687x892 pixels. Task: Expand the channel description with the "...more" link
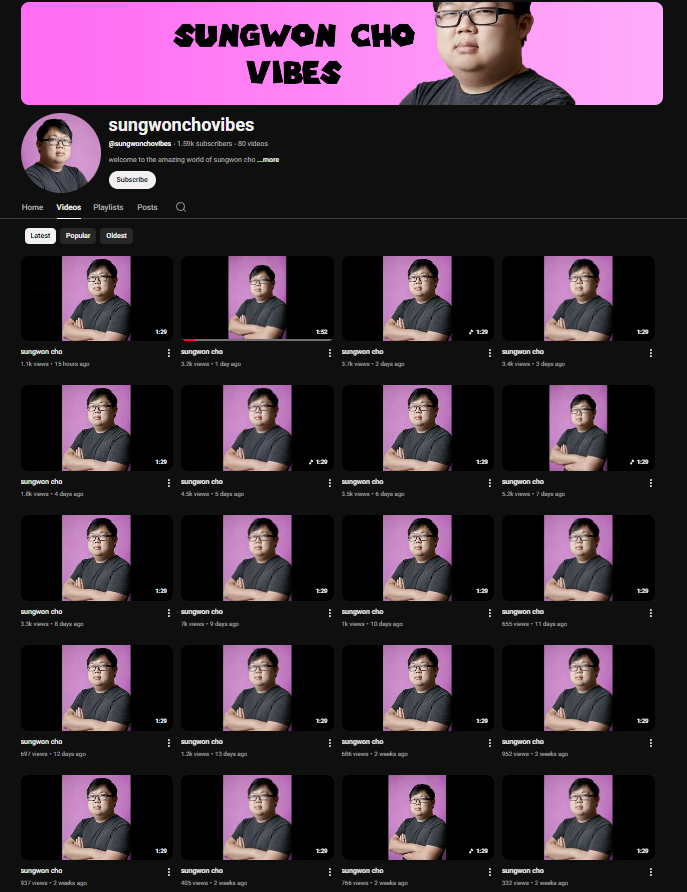coord(267,160)
